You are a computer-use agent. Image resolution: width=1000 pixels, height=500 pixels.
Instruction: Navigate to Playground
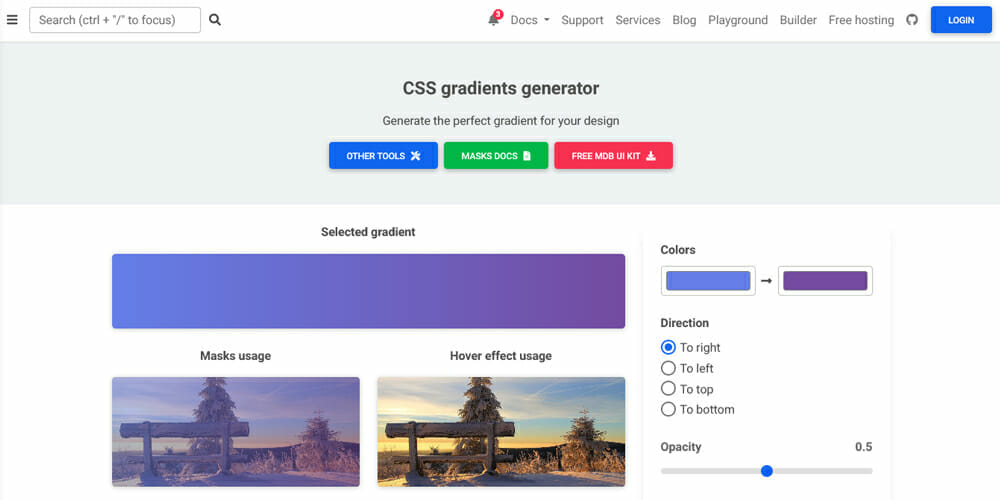tap(738, 20)
